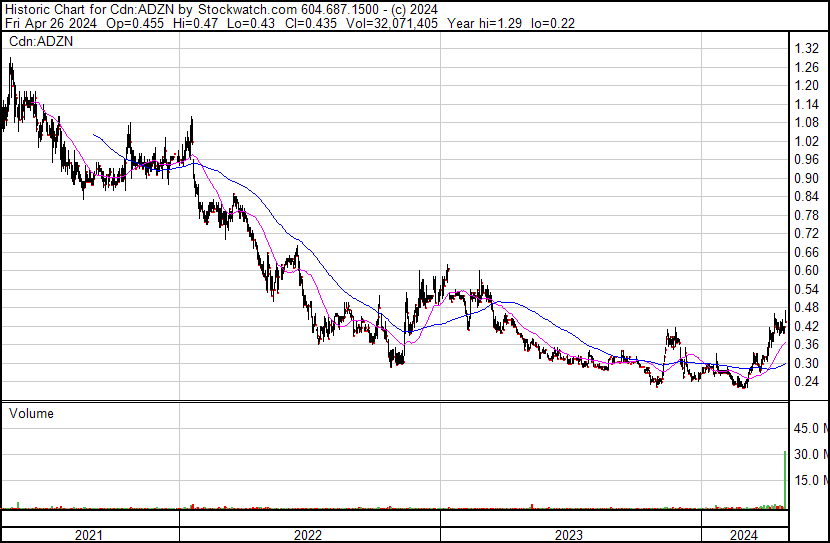830x543 pixels.
Task: Click the 1.26 price axis value
Action: [807, 67]
